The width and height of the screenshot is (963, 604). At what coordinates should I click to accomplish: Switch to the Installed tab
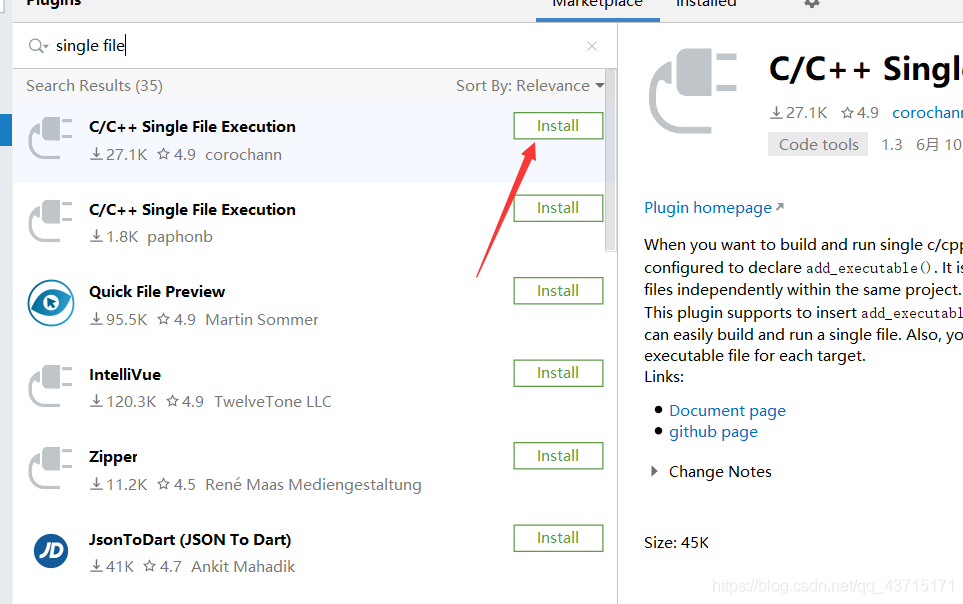tap(706, 4)
